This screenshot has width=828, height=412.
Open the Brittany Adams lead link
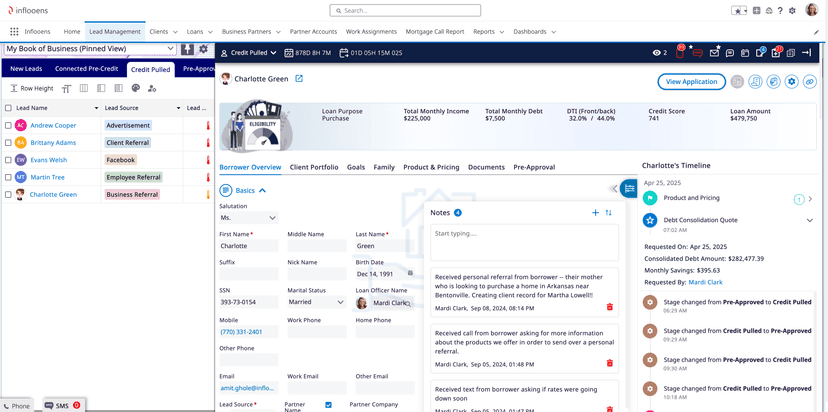(53, 143)
